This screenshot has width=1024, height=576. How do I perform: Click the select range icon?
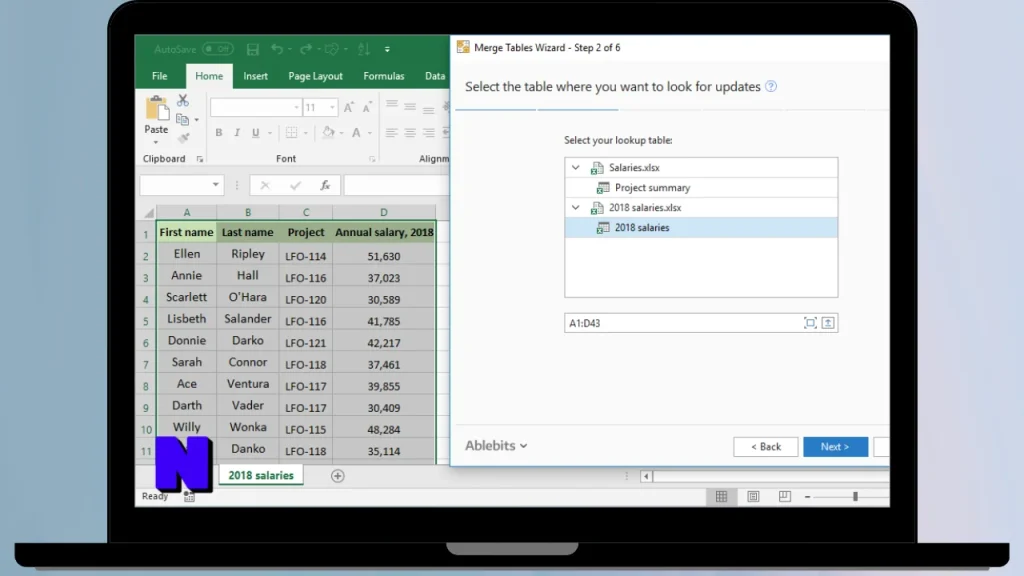coord(828,323)
